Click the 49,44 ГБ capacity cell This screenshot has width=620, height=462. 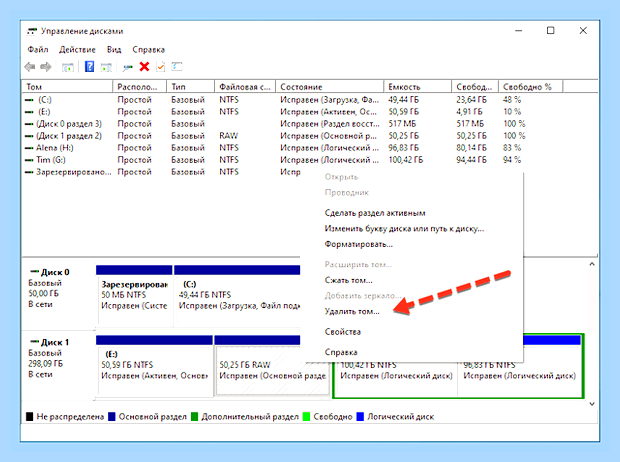point(404,100)
